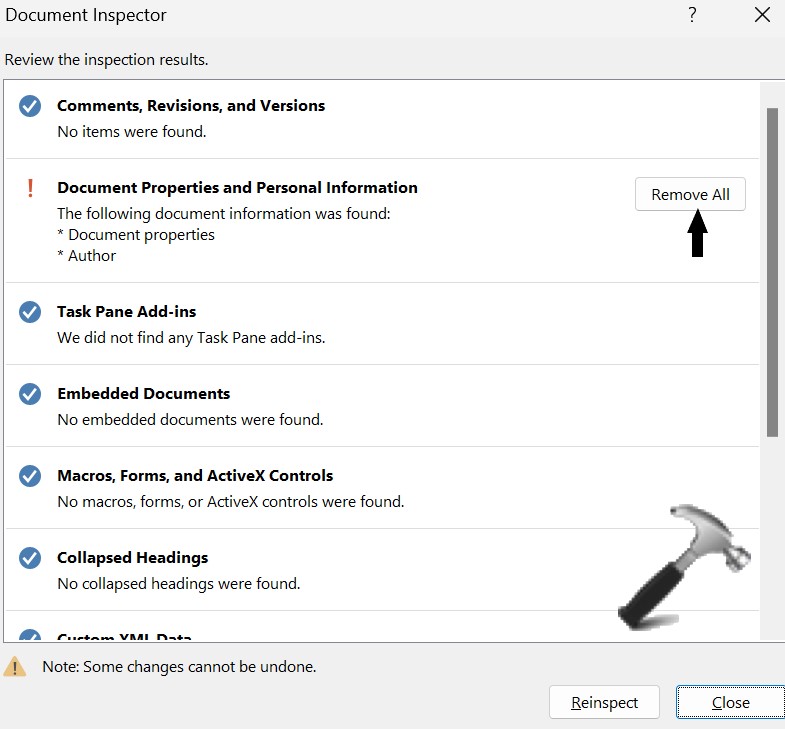This screenshot has height=729, width=785.
Task: Open help with the question mark button
Action: pyautogui.click(x=692, y=15)
